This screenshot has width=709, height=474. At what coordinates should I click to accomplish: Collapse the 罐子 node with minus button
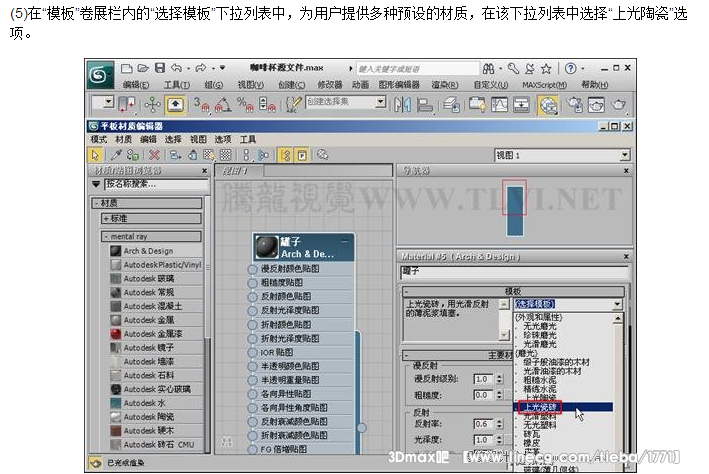coord(345,241)
